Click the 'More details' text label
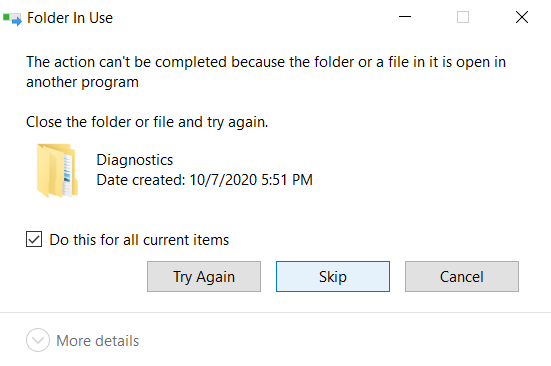The image size is (551, 366). pos(98,341)
